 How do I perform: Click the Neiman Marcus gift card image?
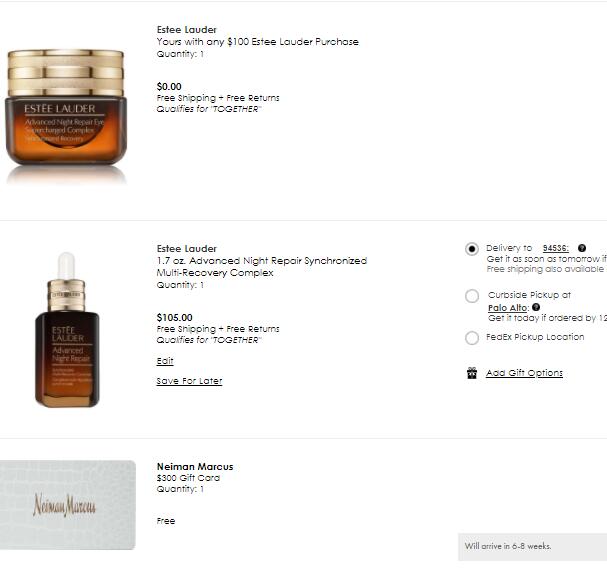(67, 505)
